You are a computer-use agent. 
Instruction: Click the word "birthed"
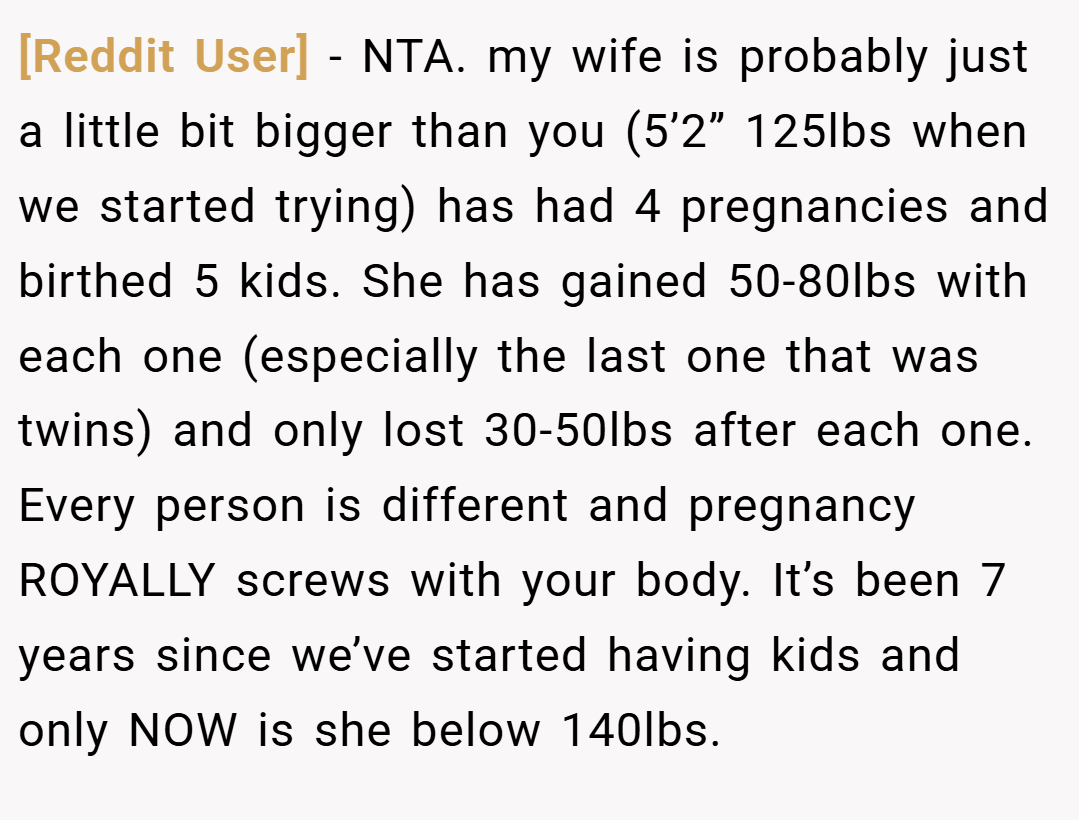point(96,281)
